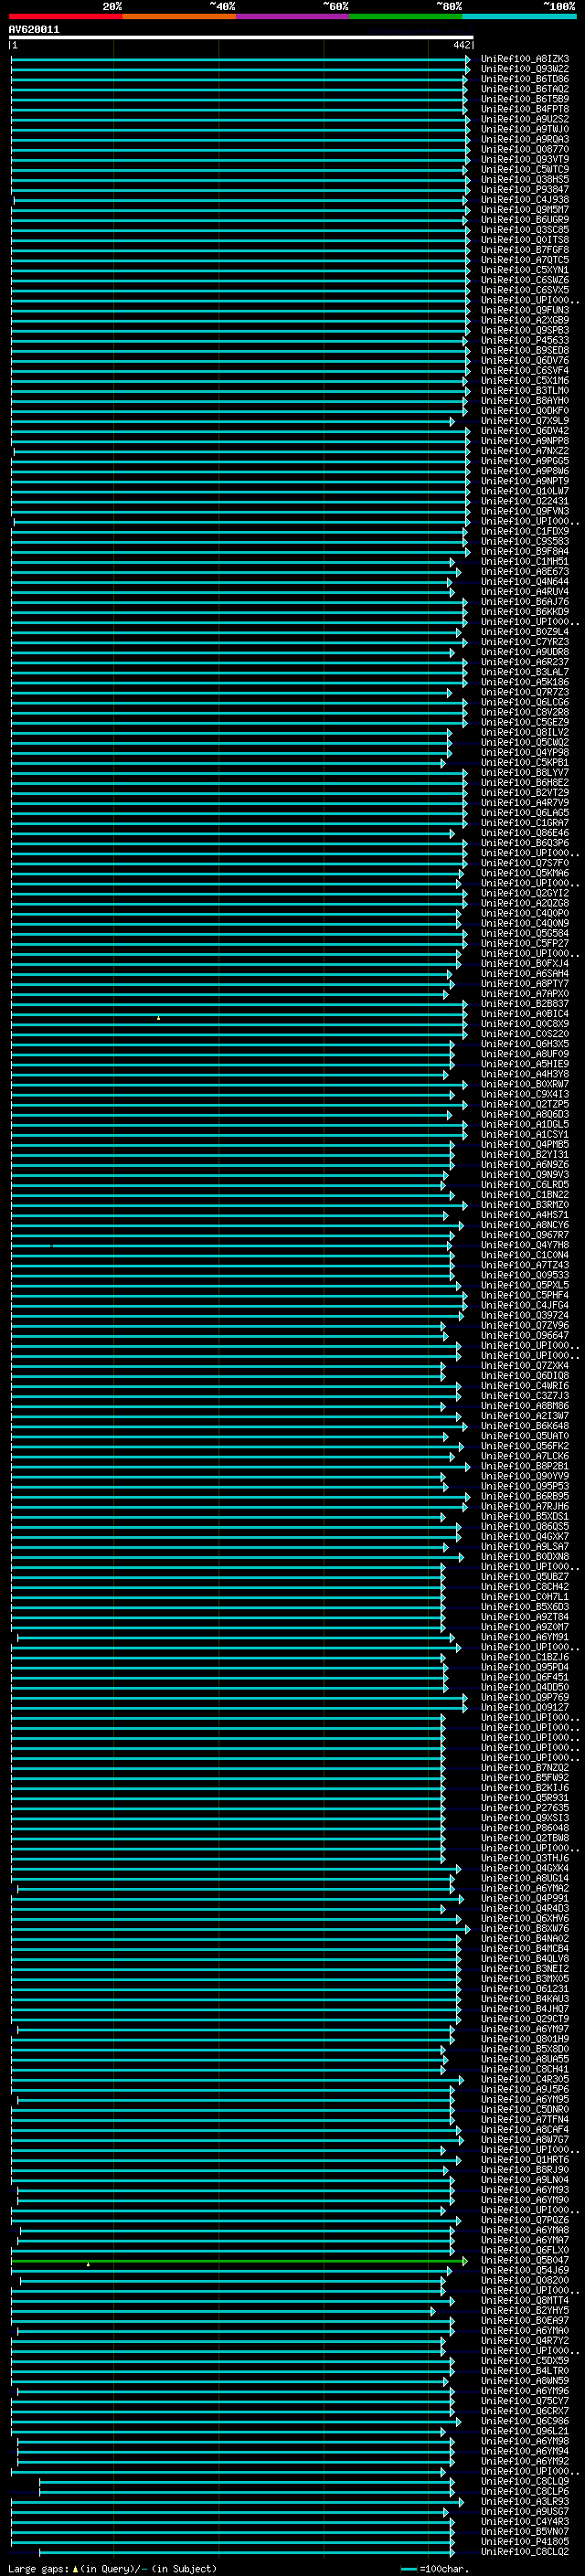
Task: Open hit UniRef100_Q4PMB5
Action: pyautogui.click(x=525, y=1145)
